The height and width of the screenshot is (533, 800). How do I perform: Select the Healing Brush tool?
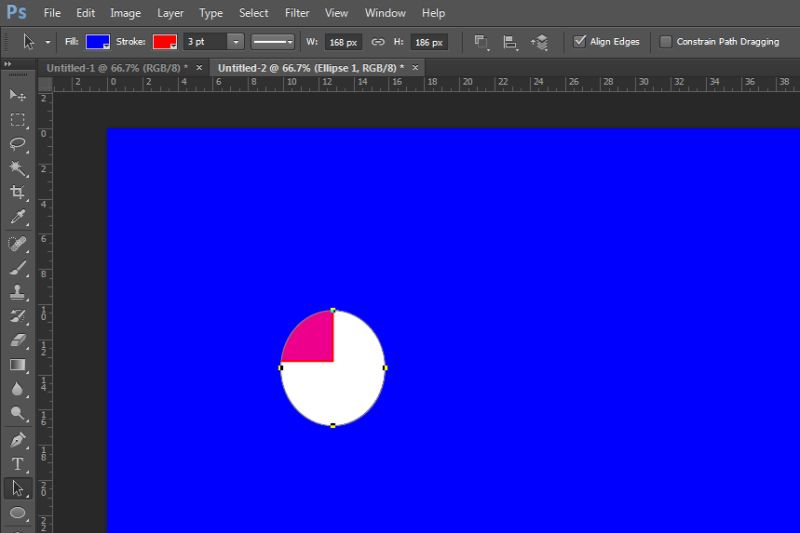point(17,243)
